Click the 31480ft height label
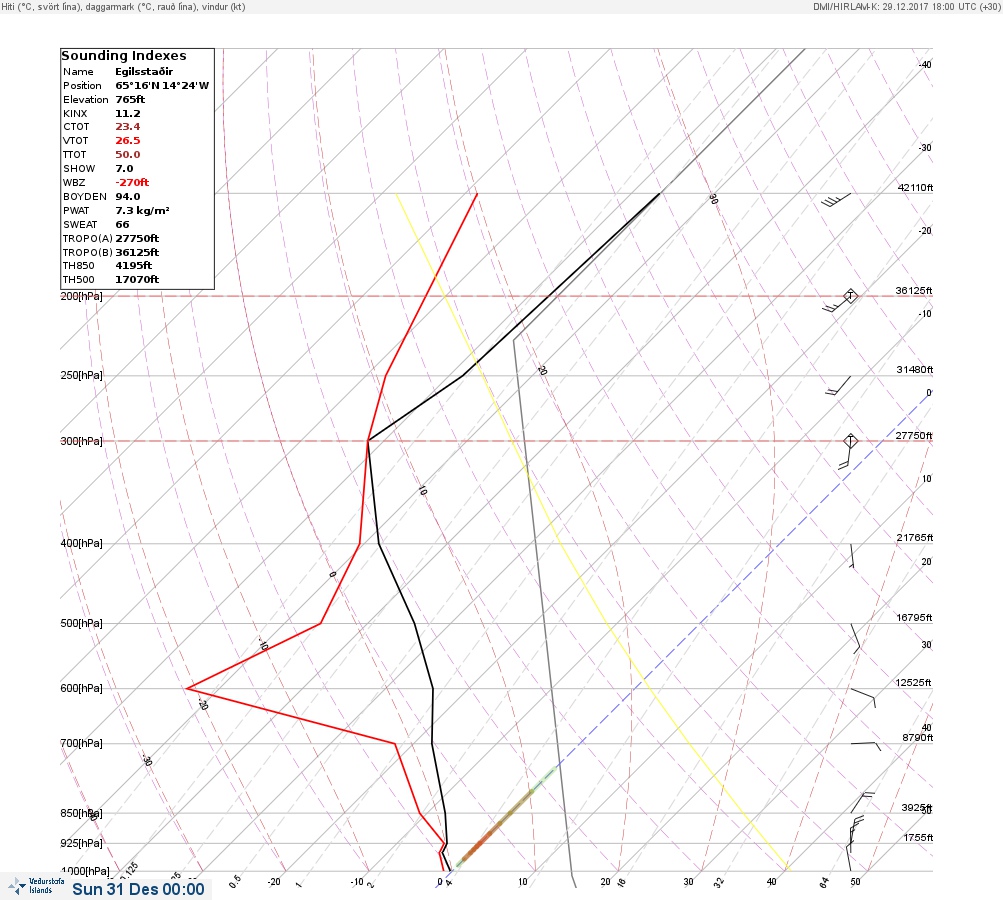Screen dimensions: 1003x900 (x=915, y=370)
